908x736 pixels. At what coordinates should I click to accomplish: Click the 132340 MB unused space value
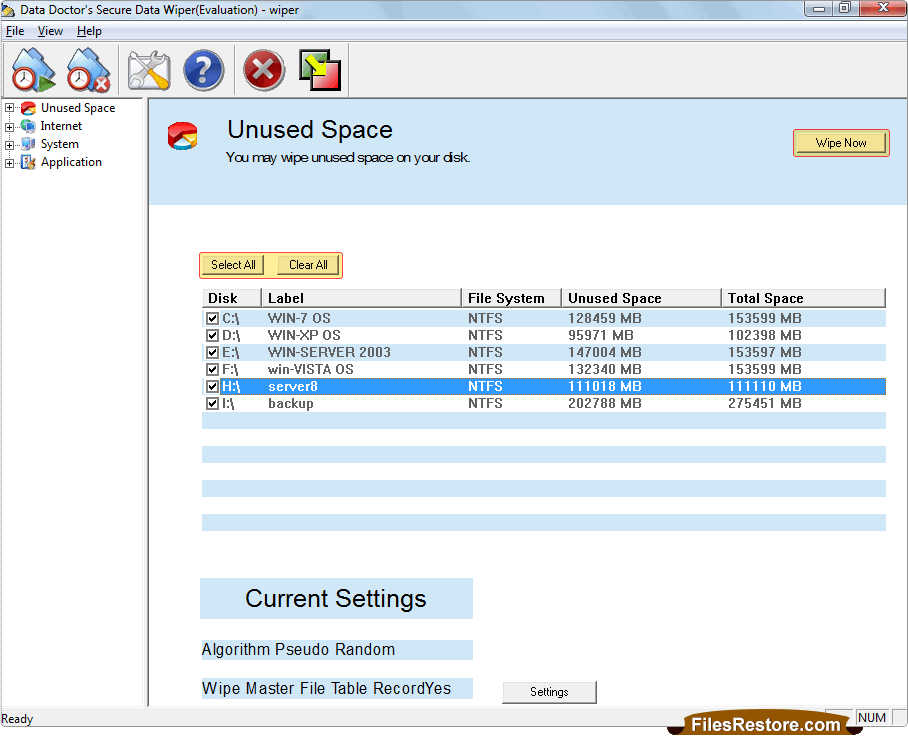[605, 369]
